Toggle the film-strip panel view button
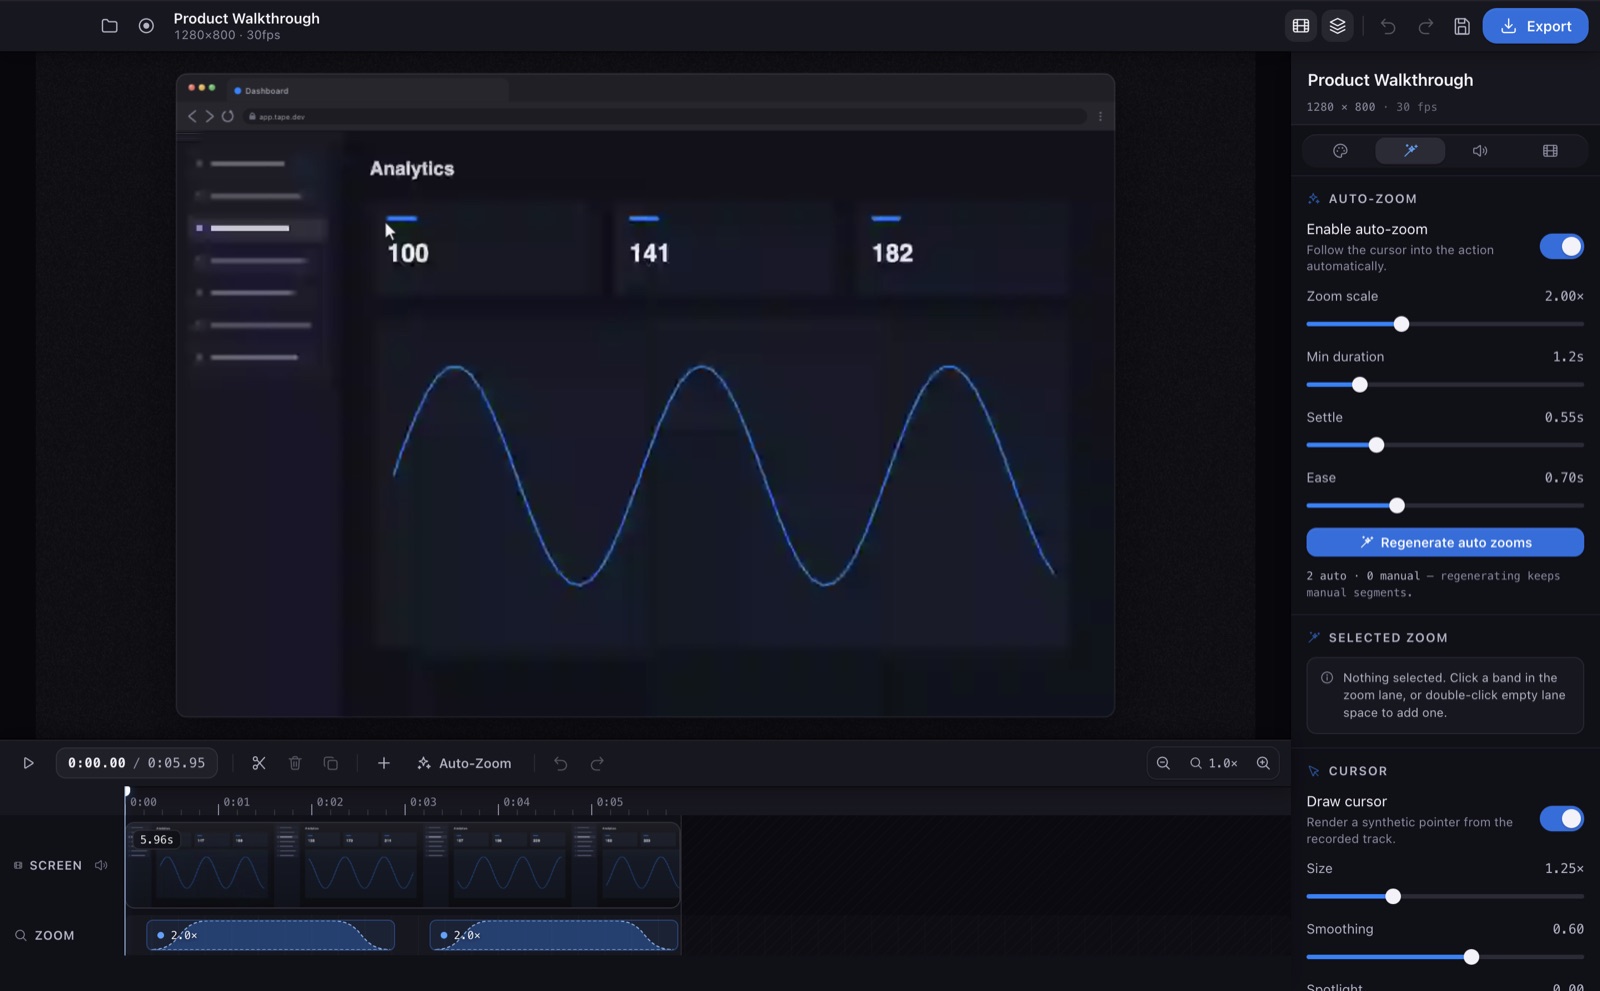Image resolution: width=1600 pixels, height=991 pixels. 1301,26
